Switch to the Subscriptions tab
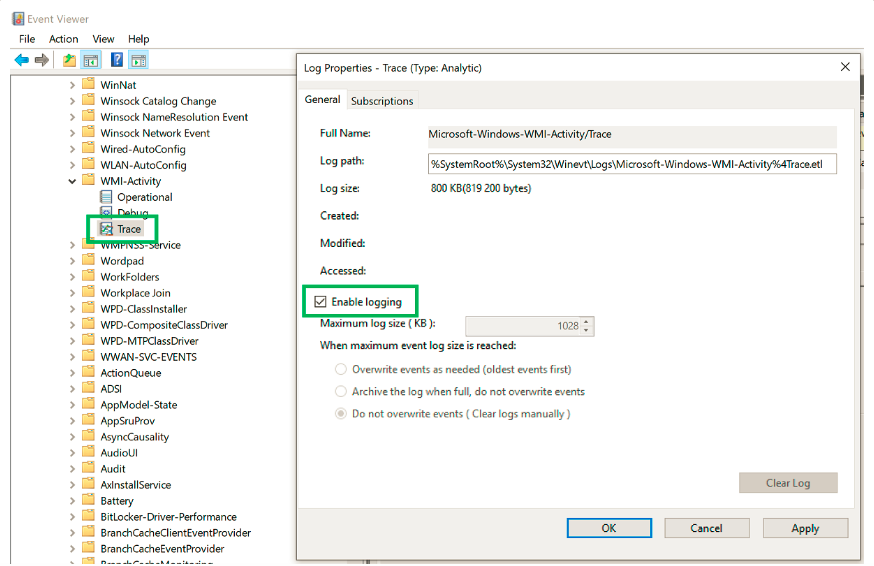Screen dimensions: 874x566 coord(382,101)
